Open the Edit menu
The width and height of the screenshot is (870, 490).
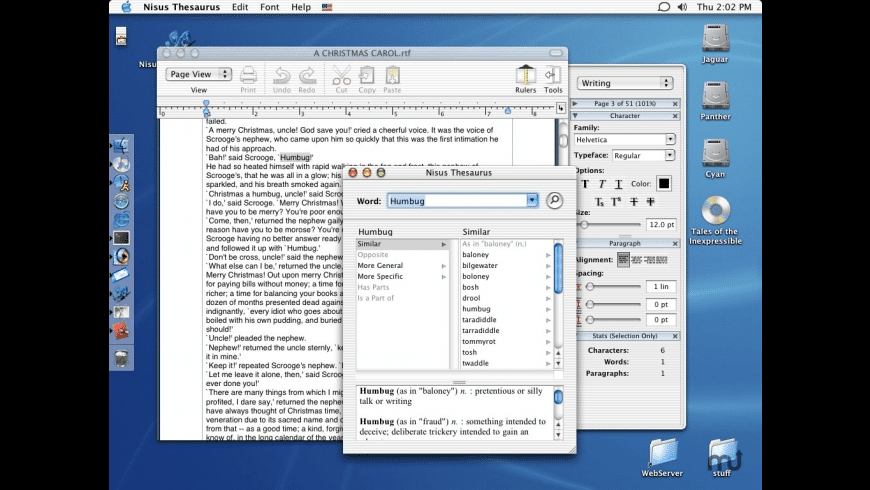point(240,7)
